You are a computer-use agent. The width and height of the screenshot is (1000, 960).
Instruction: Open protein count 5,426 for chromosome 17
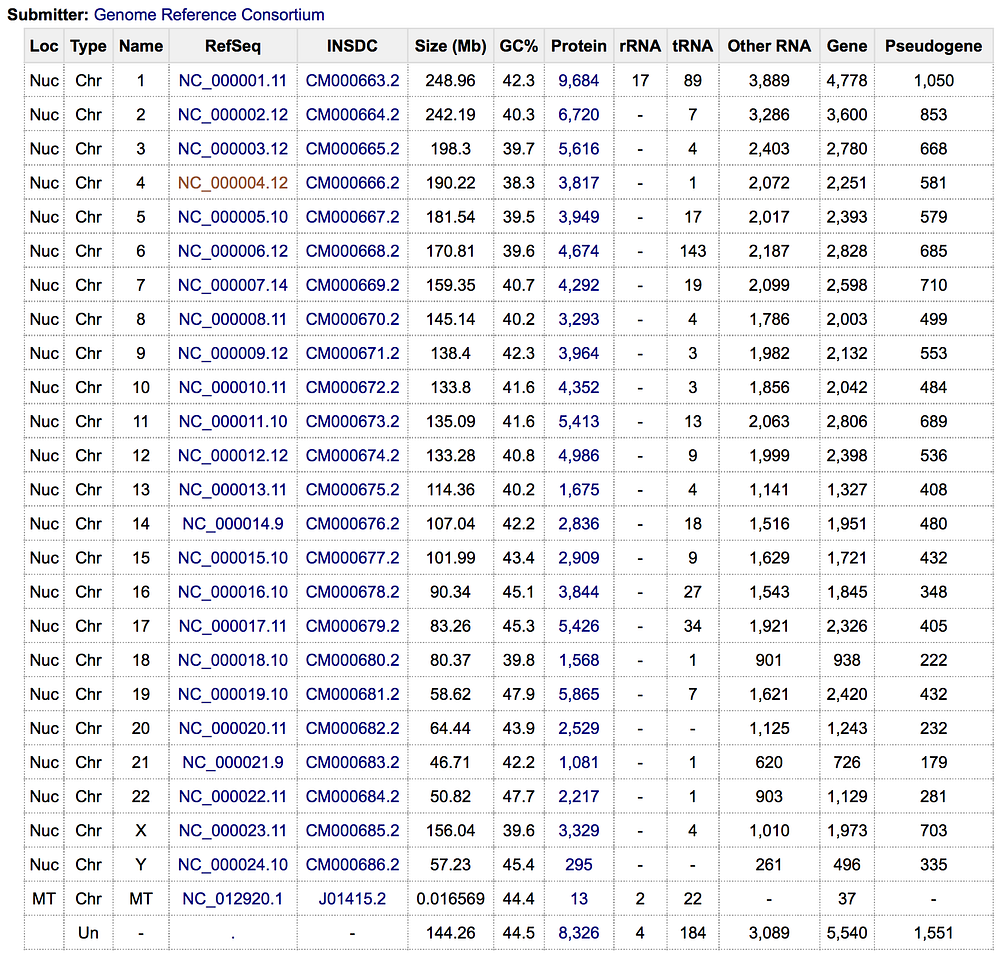[x=579, y=626]
